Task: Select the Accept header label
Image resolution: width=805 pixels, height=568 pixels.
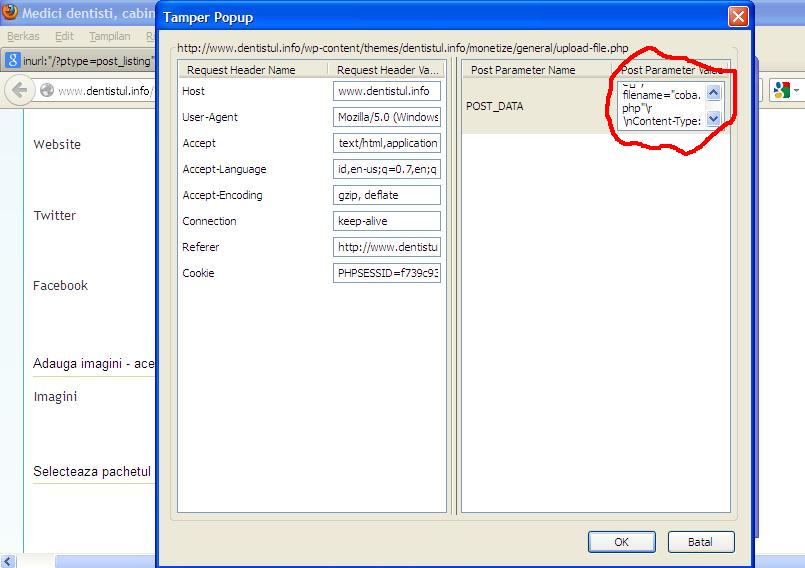Action: pos(199,143)
